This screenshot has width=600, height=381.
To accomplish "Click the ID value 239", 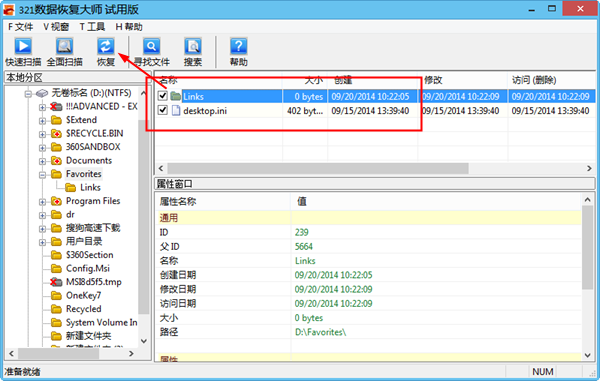I will tap(302, 232).
